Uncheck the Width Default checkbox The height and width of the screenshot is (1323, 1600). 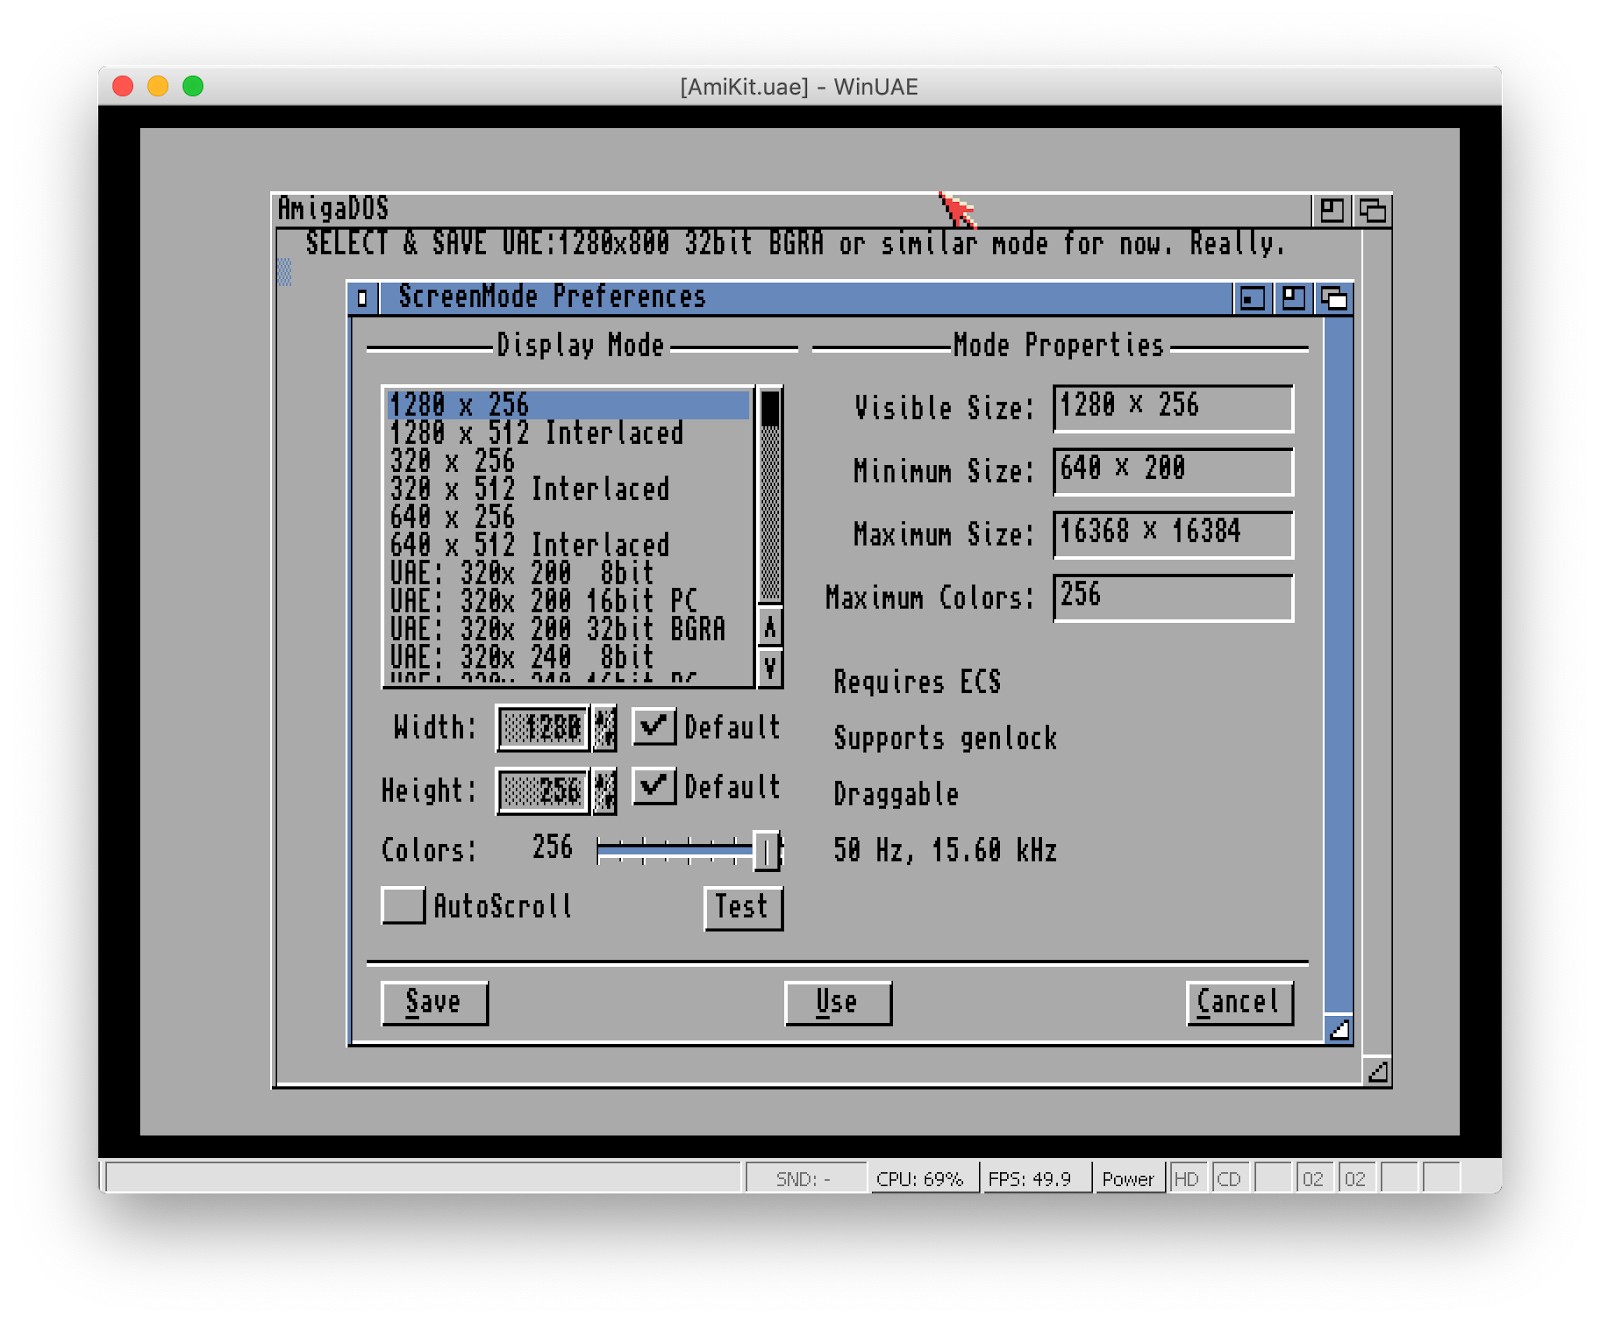coord(654,726)
